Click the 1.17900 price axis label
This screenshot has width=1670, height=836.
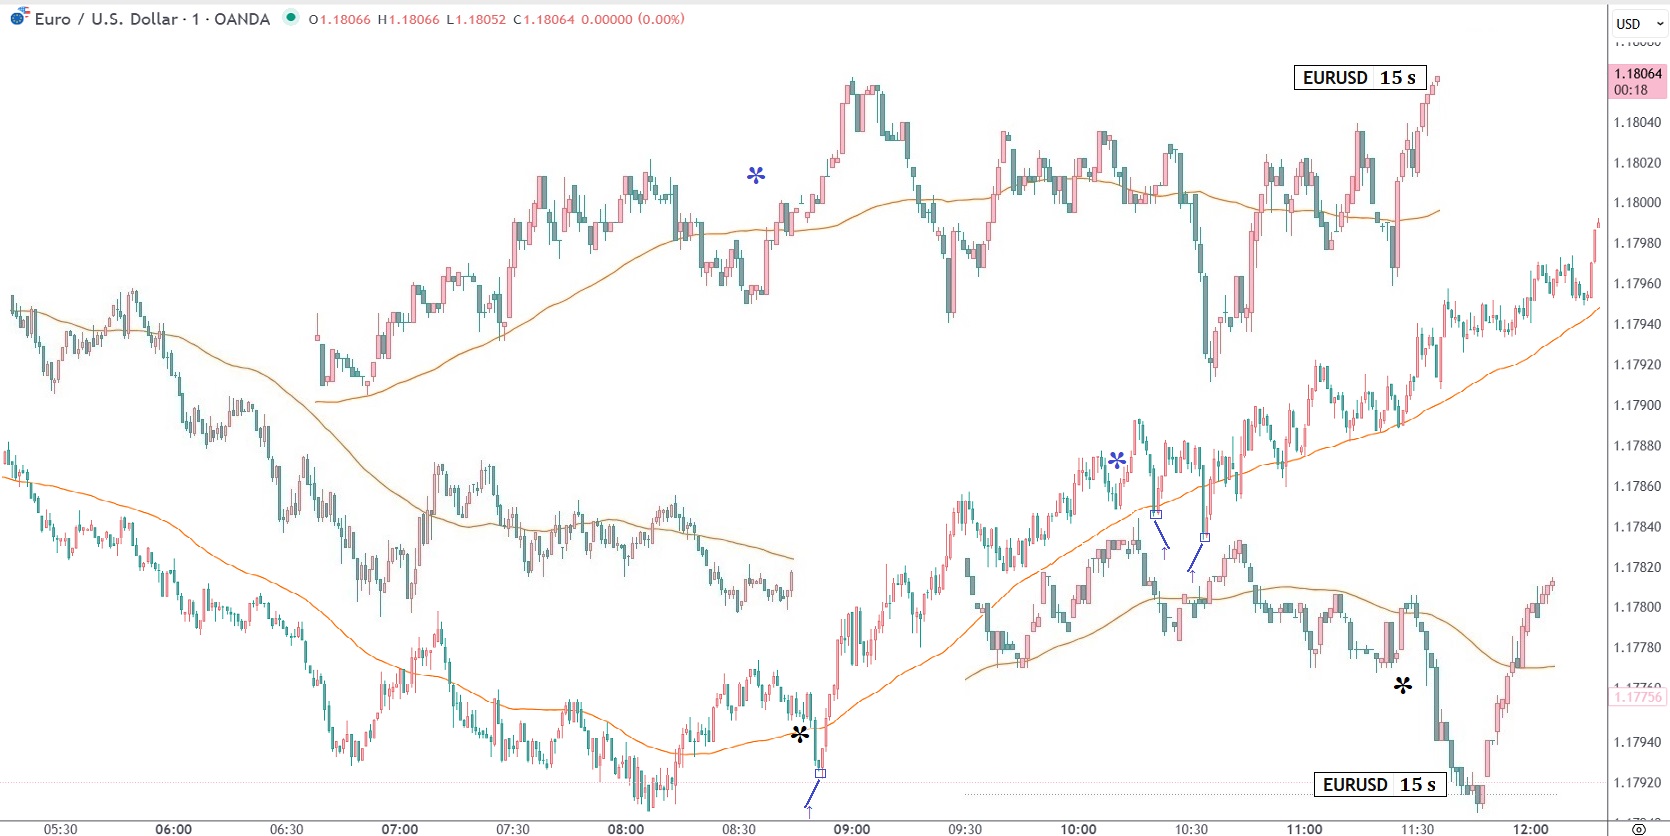pyautogui.click(x=1637, y=405)
